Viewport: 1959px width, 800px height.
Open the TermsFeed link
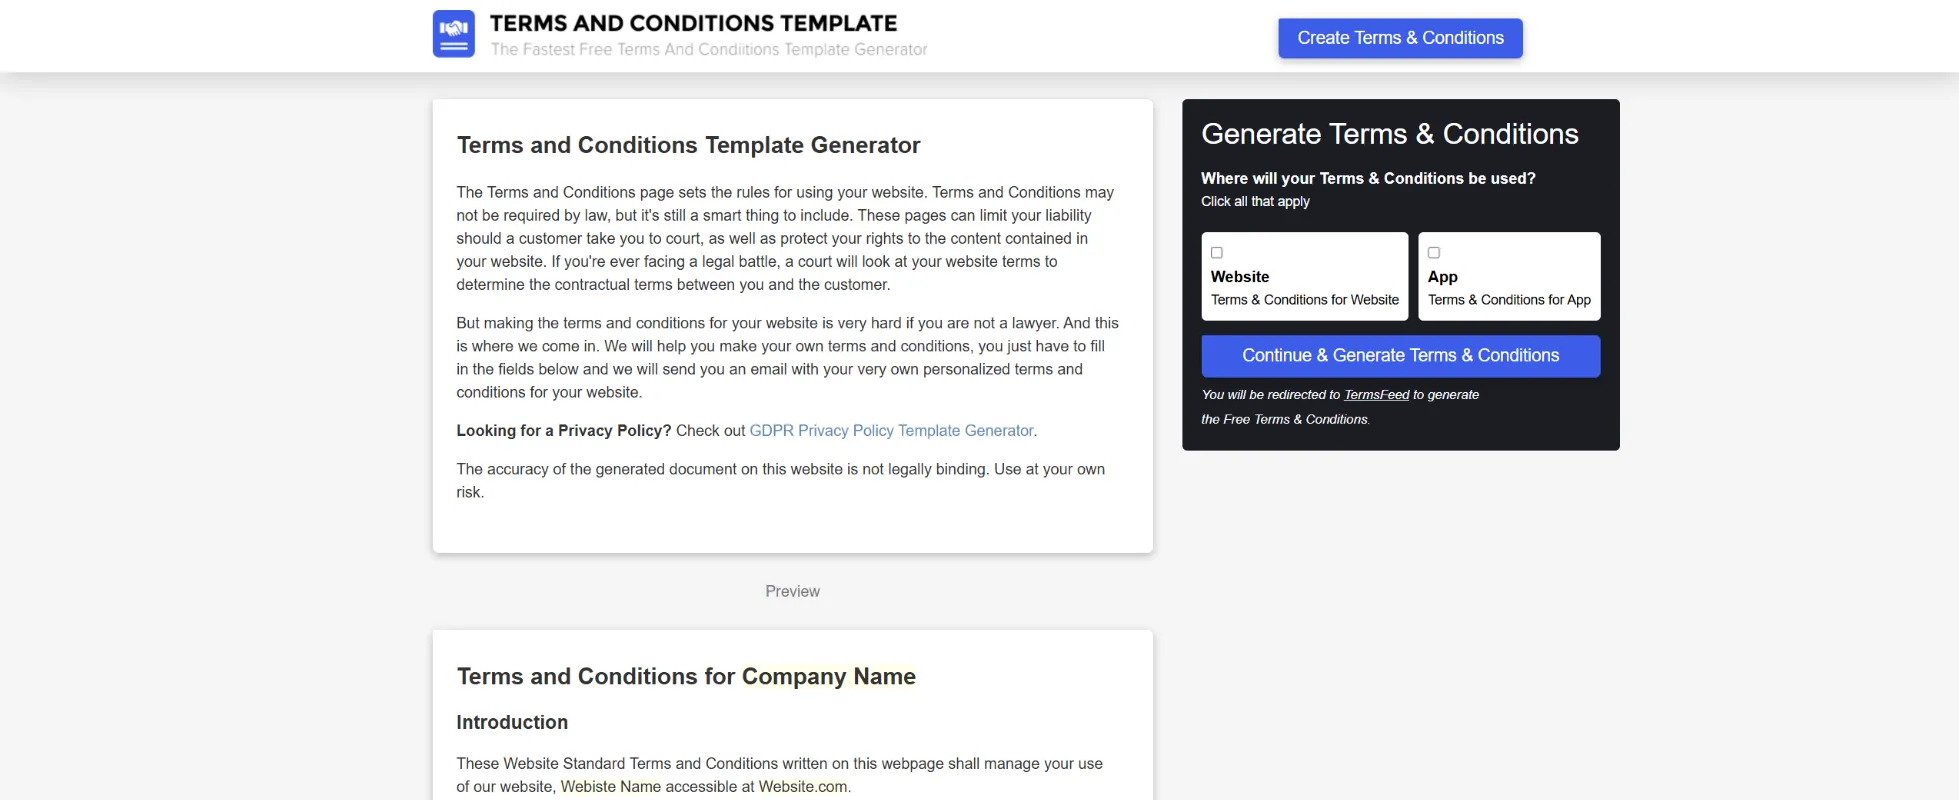1376,395
